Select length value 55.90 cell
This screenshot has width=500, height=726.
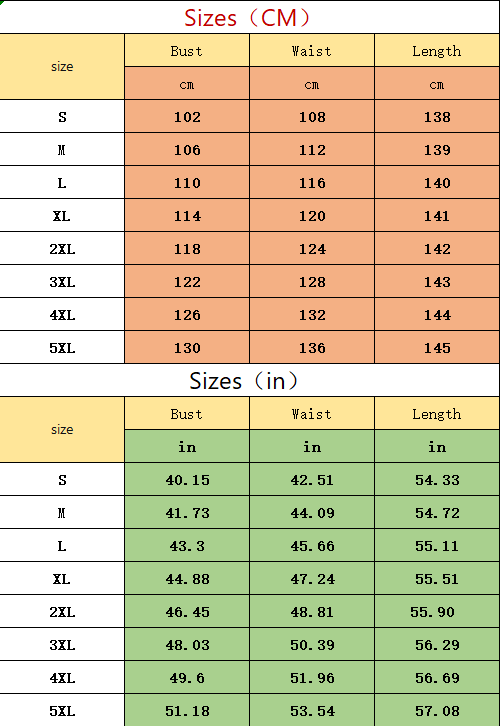pyautogui.click(x=437, y=611)
